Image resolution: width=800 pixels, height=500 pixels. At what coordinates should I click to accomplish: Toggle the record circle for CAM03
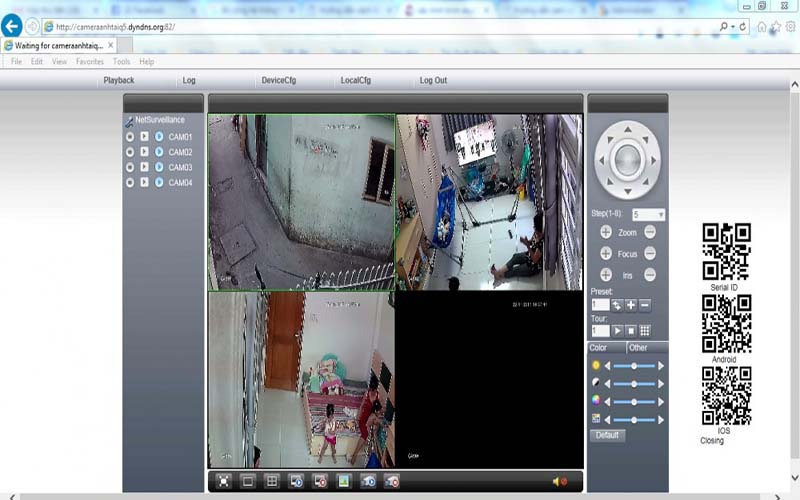tap(130, 167)
